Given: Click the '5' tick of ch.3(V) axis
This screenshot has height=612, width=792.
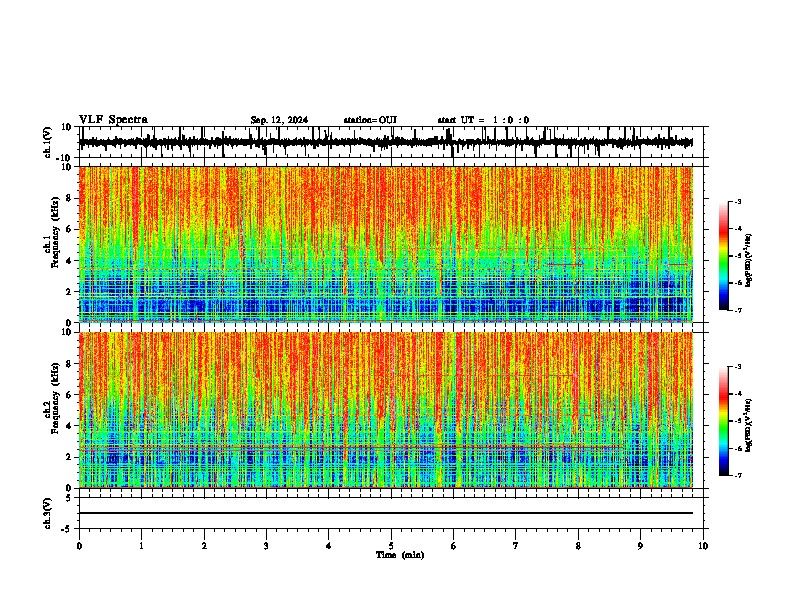Looking at the screenshot, I should pos(70,498).
